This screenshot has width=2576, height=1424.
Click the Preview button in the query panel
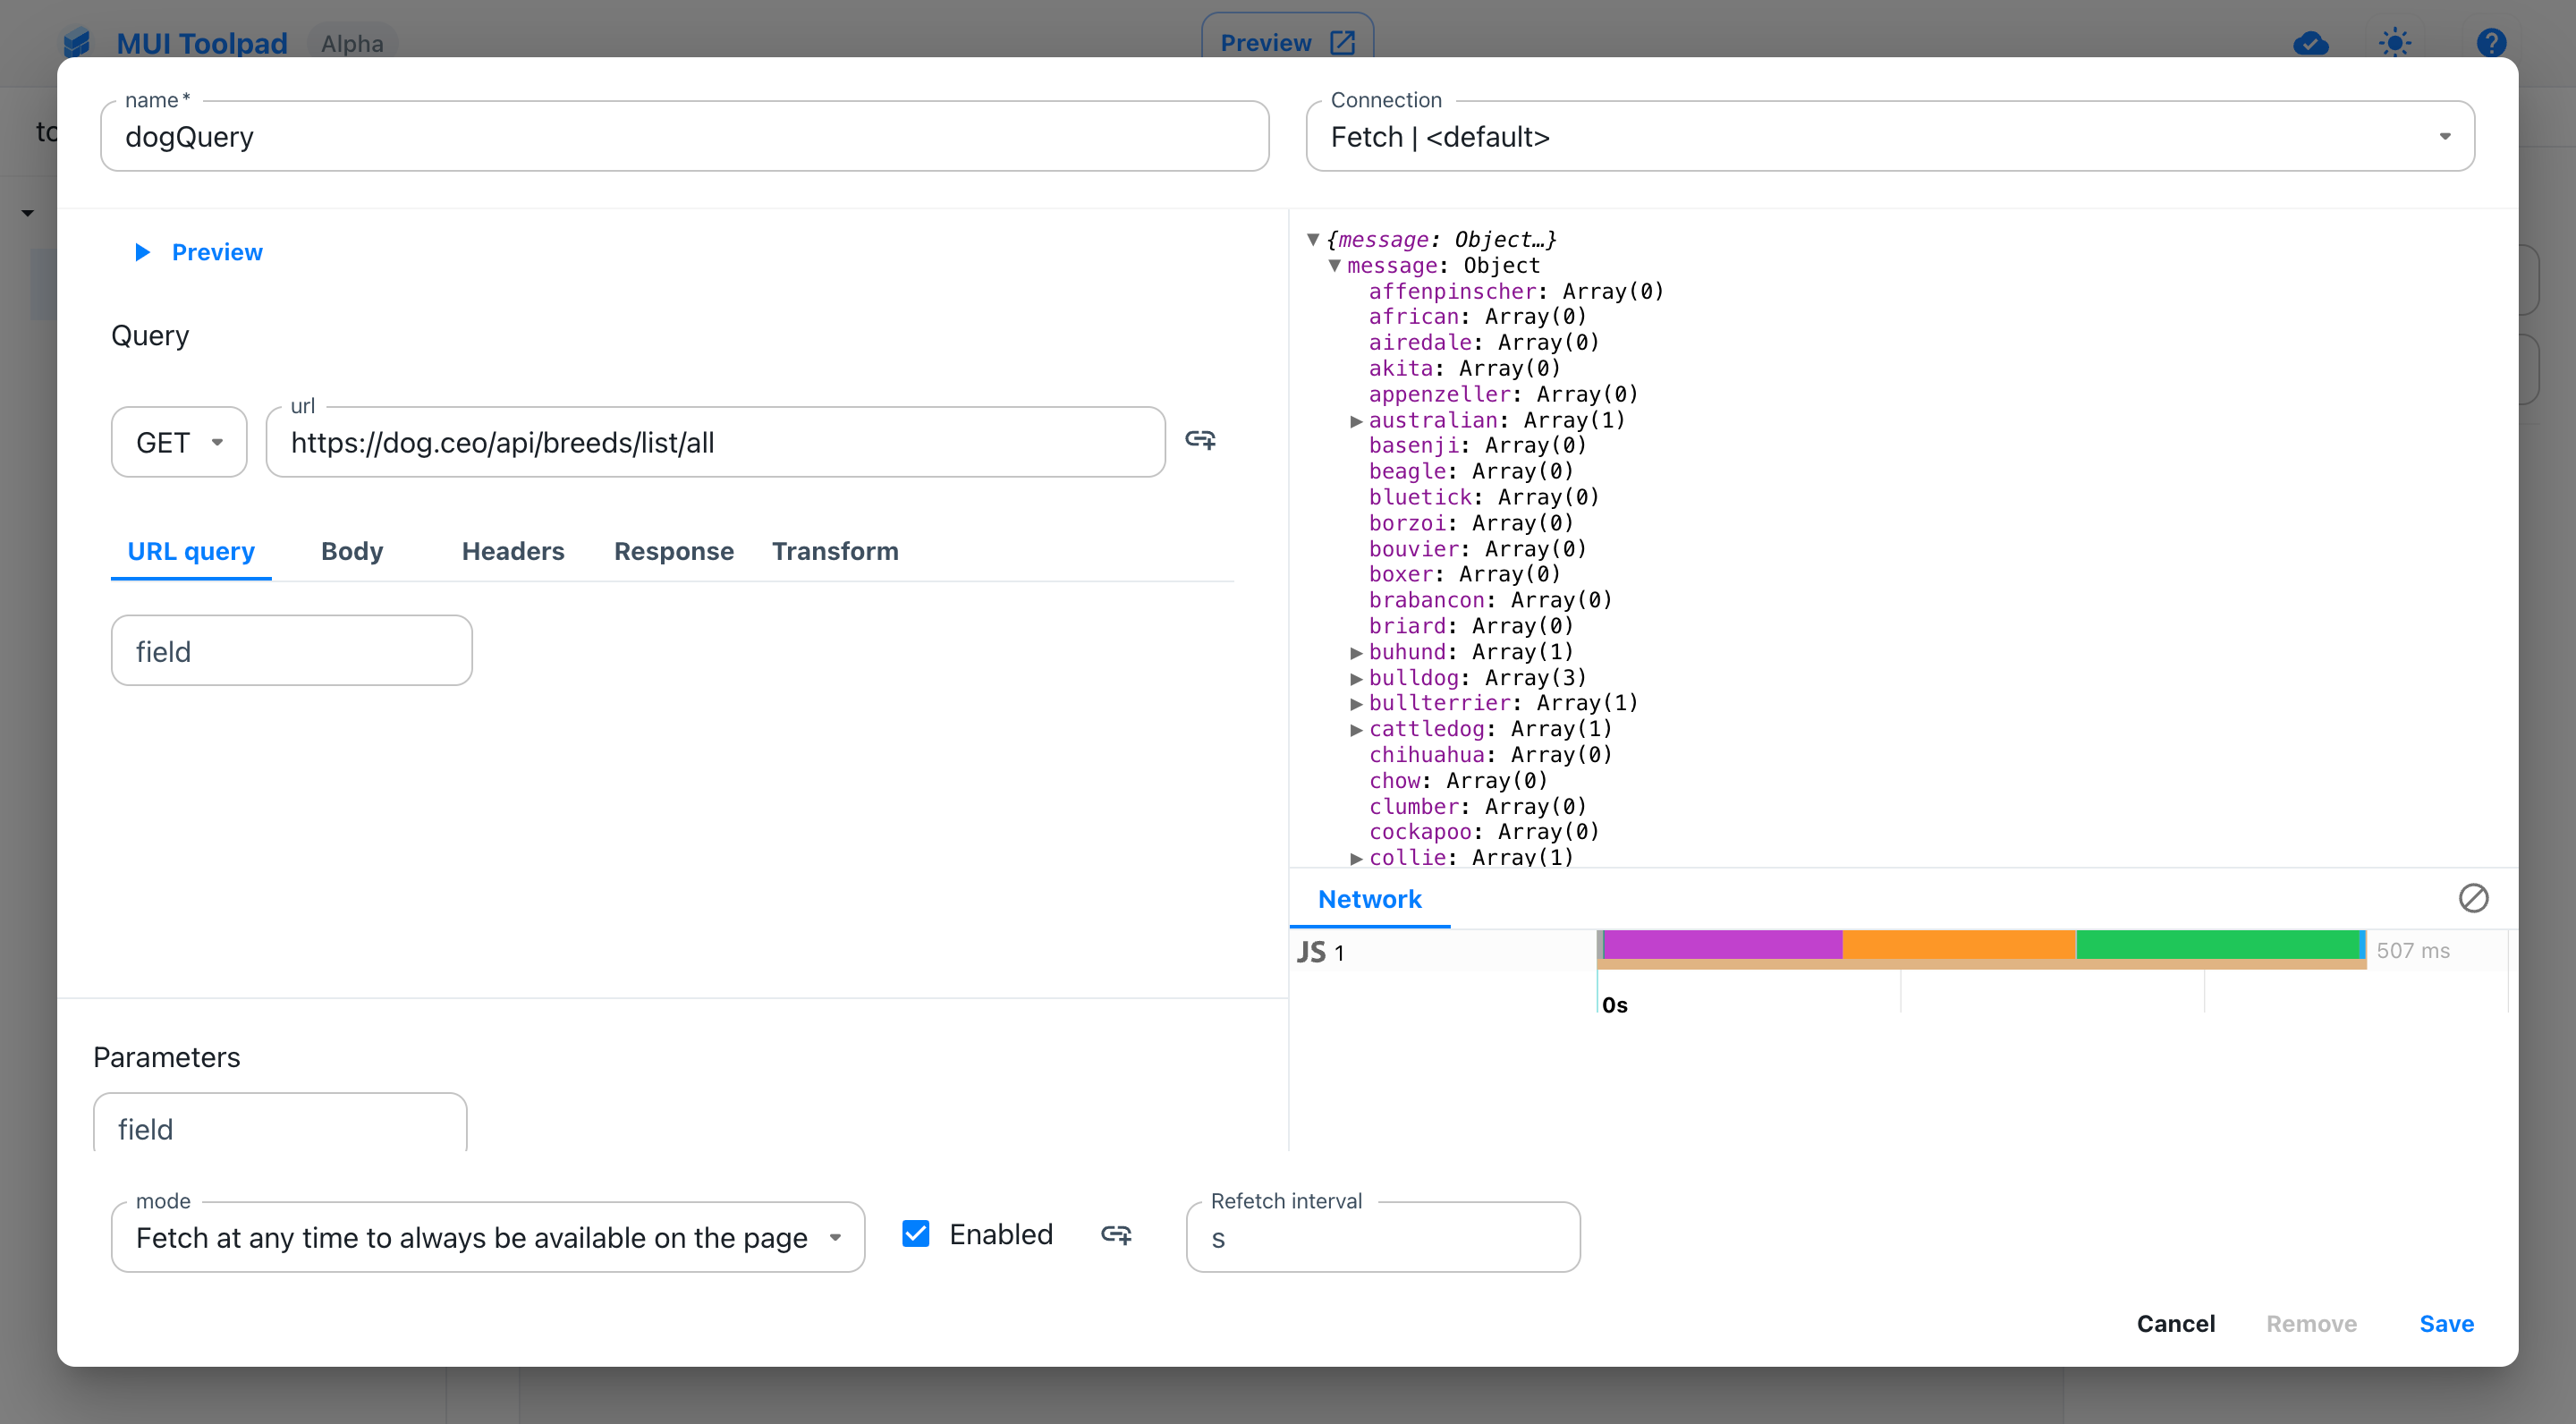pyautogui.click(x=199, y=252)
